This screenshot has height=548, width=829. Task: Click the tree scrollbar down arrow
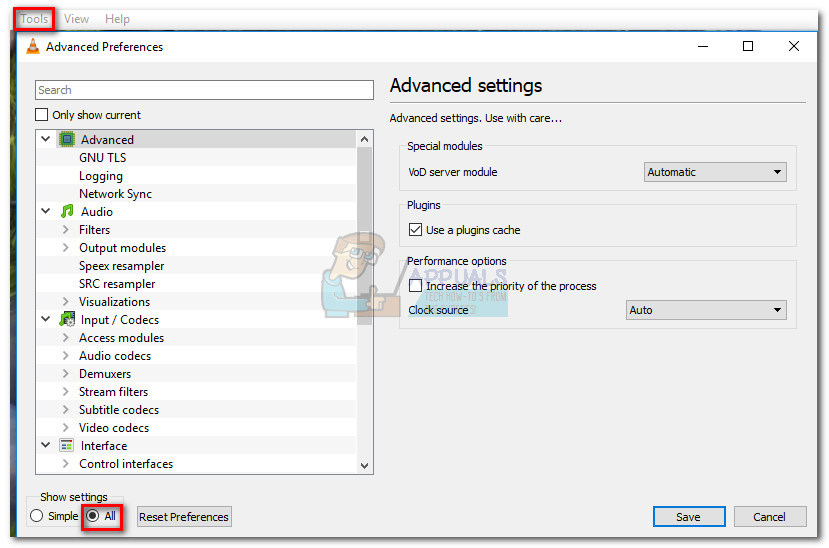coord(364,466)
